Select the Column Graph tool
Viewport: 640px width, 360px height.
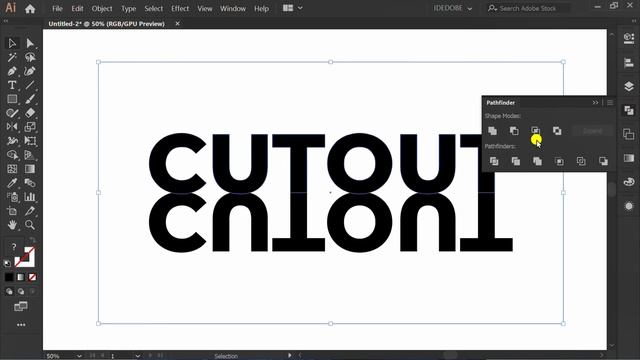(30, 197)
